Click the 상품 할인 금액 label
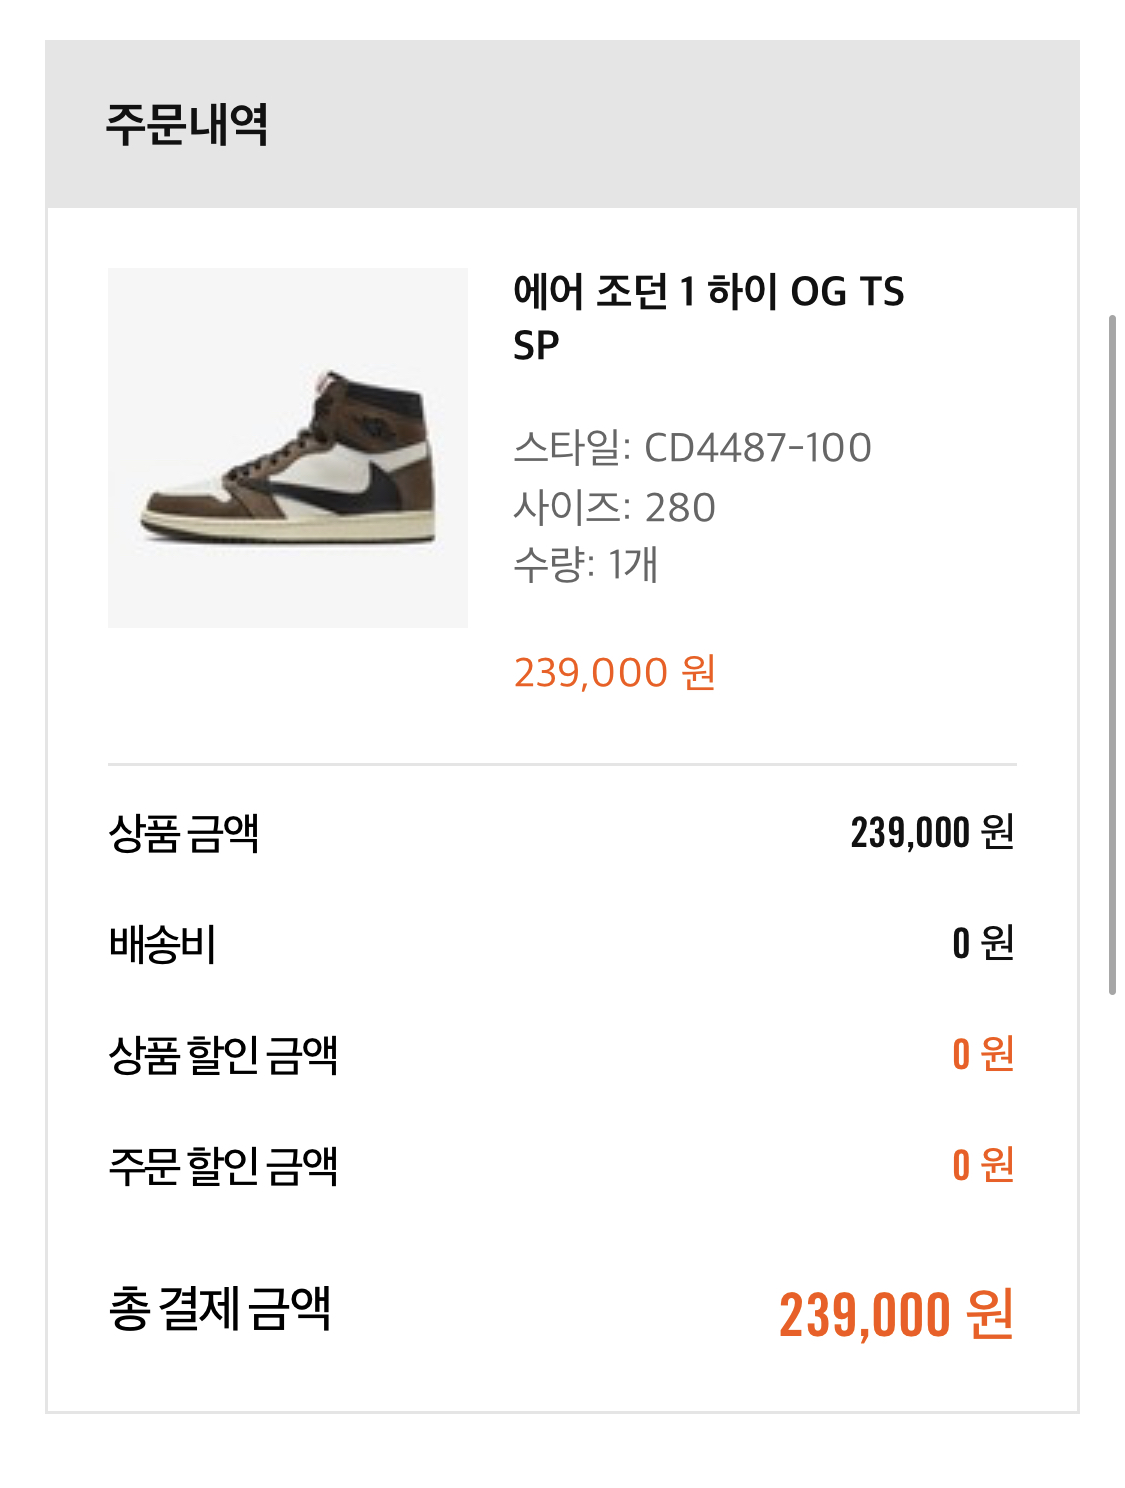 223,1055
